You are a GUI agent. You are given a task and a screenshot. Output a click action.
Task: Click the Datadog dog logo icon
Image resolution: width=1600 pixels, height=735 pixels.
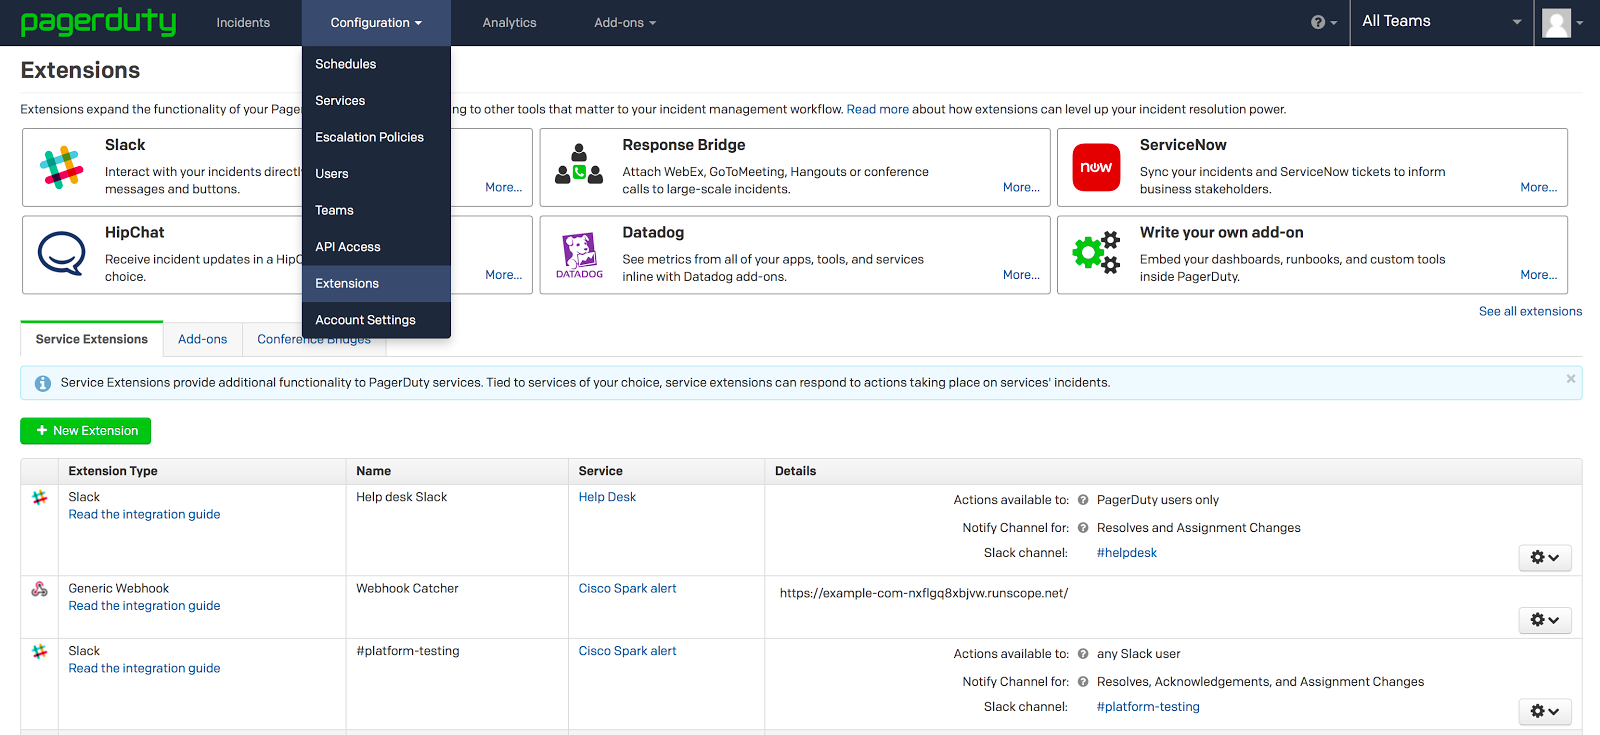(x=579, y=254)
